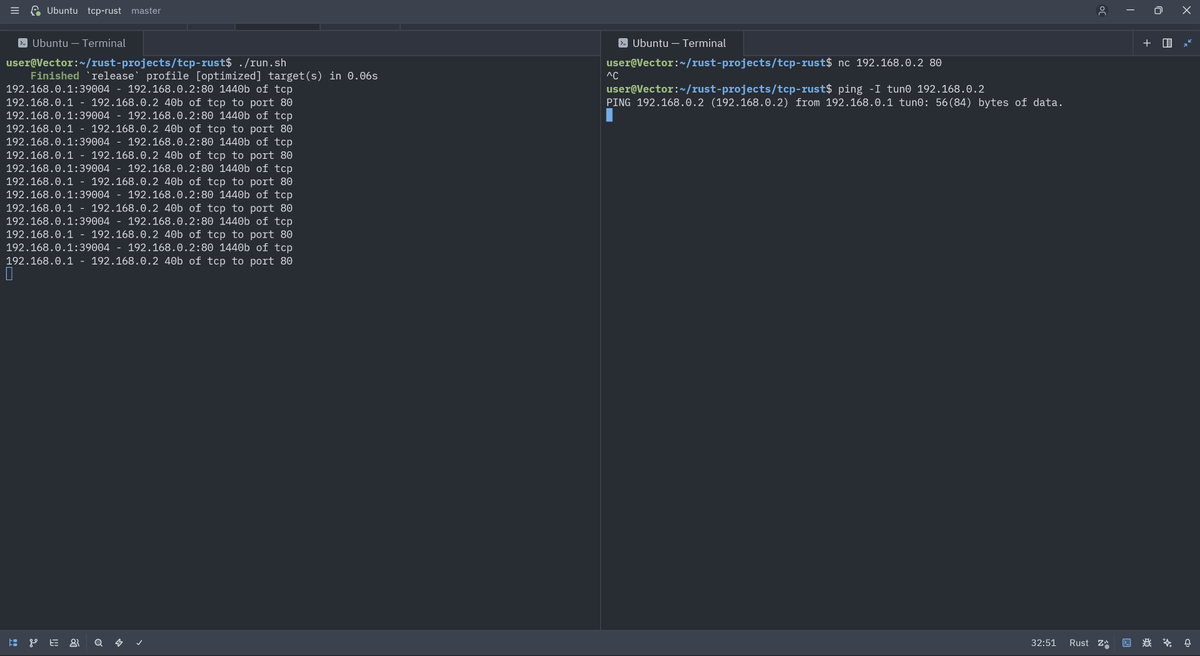Click the remote connection status icon
The image size is (1200, 656).
35,10
